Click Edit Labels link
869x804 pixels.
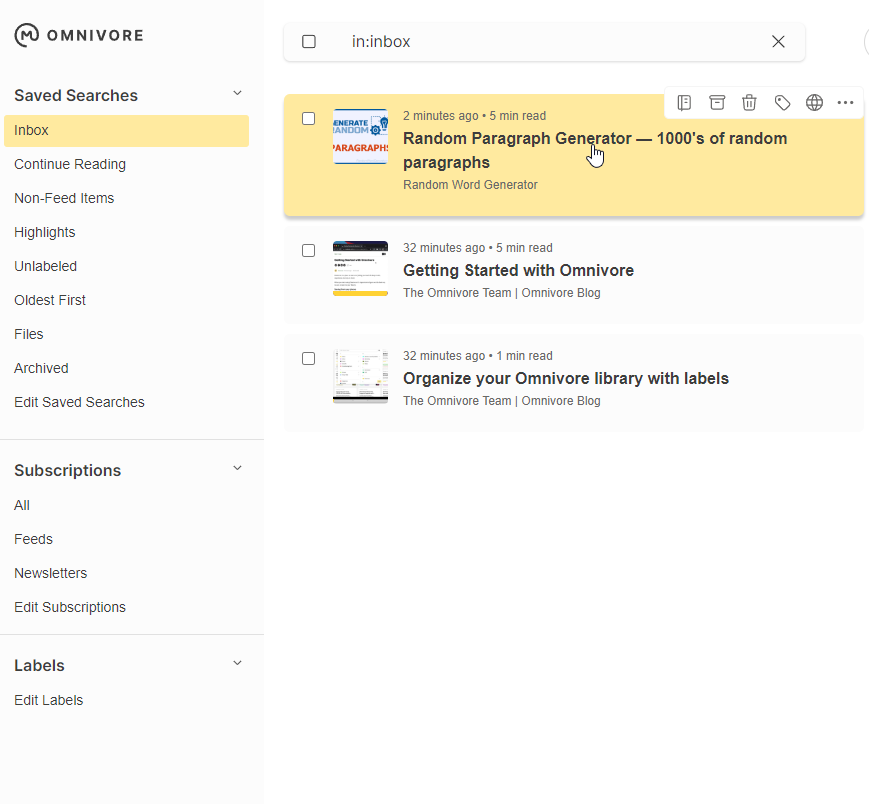pyautogui.click(x=48, y=700)
